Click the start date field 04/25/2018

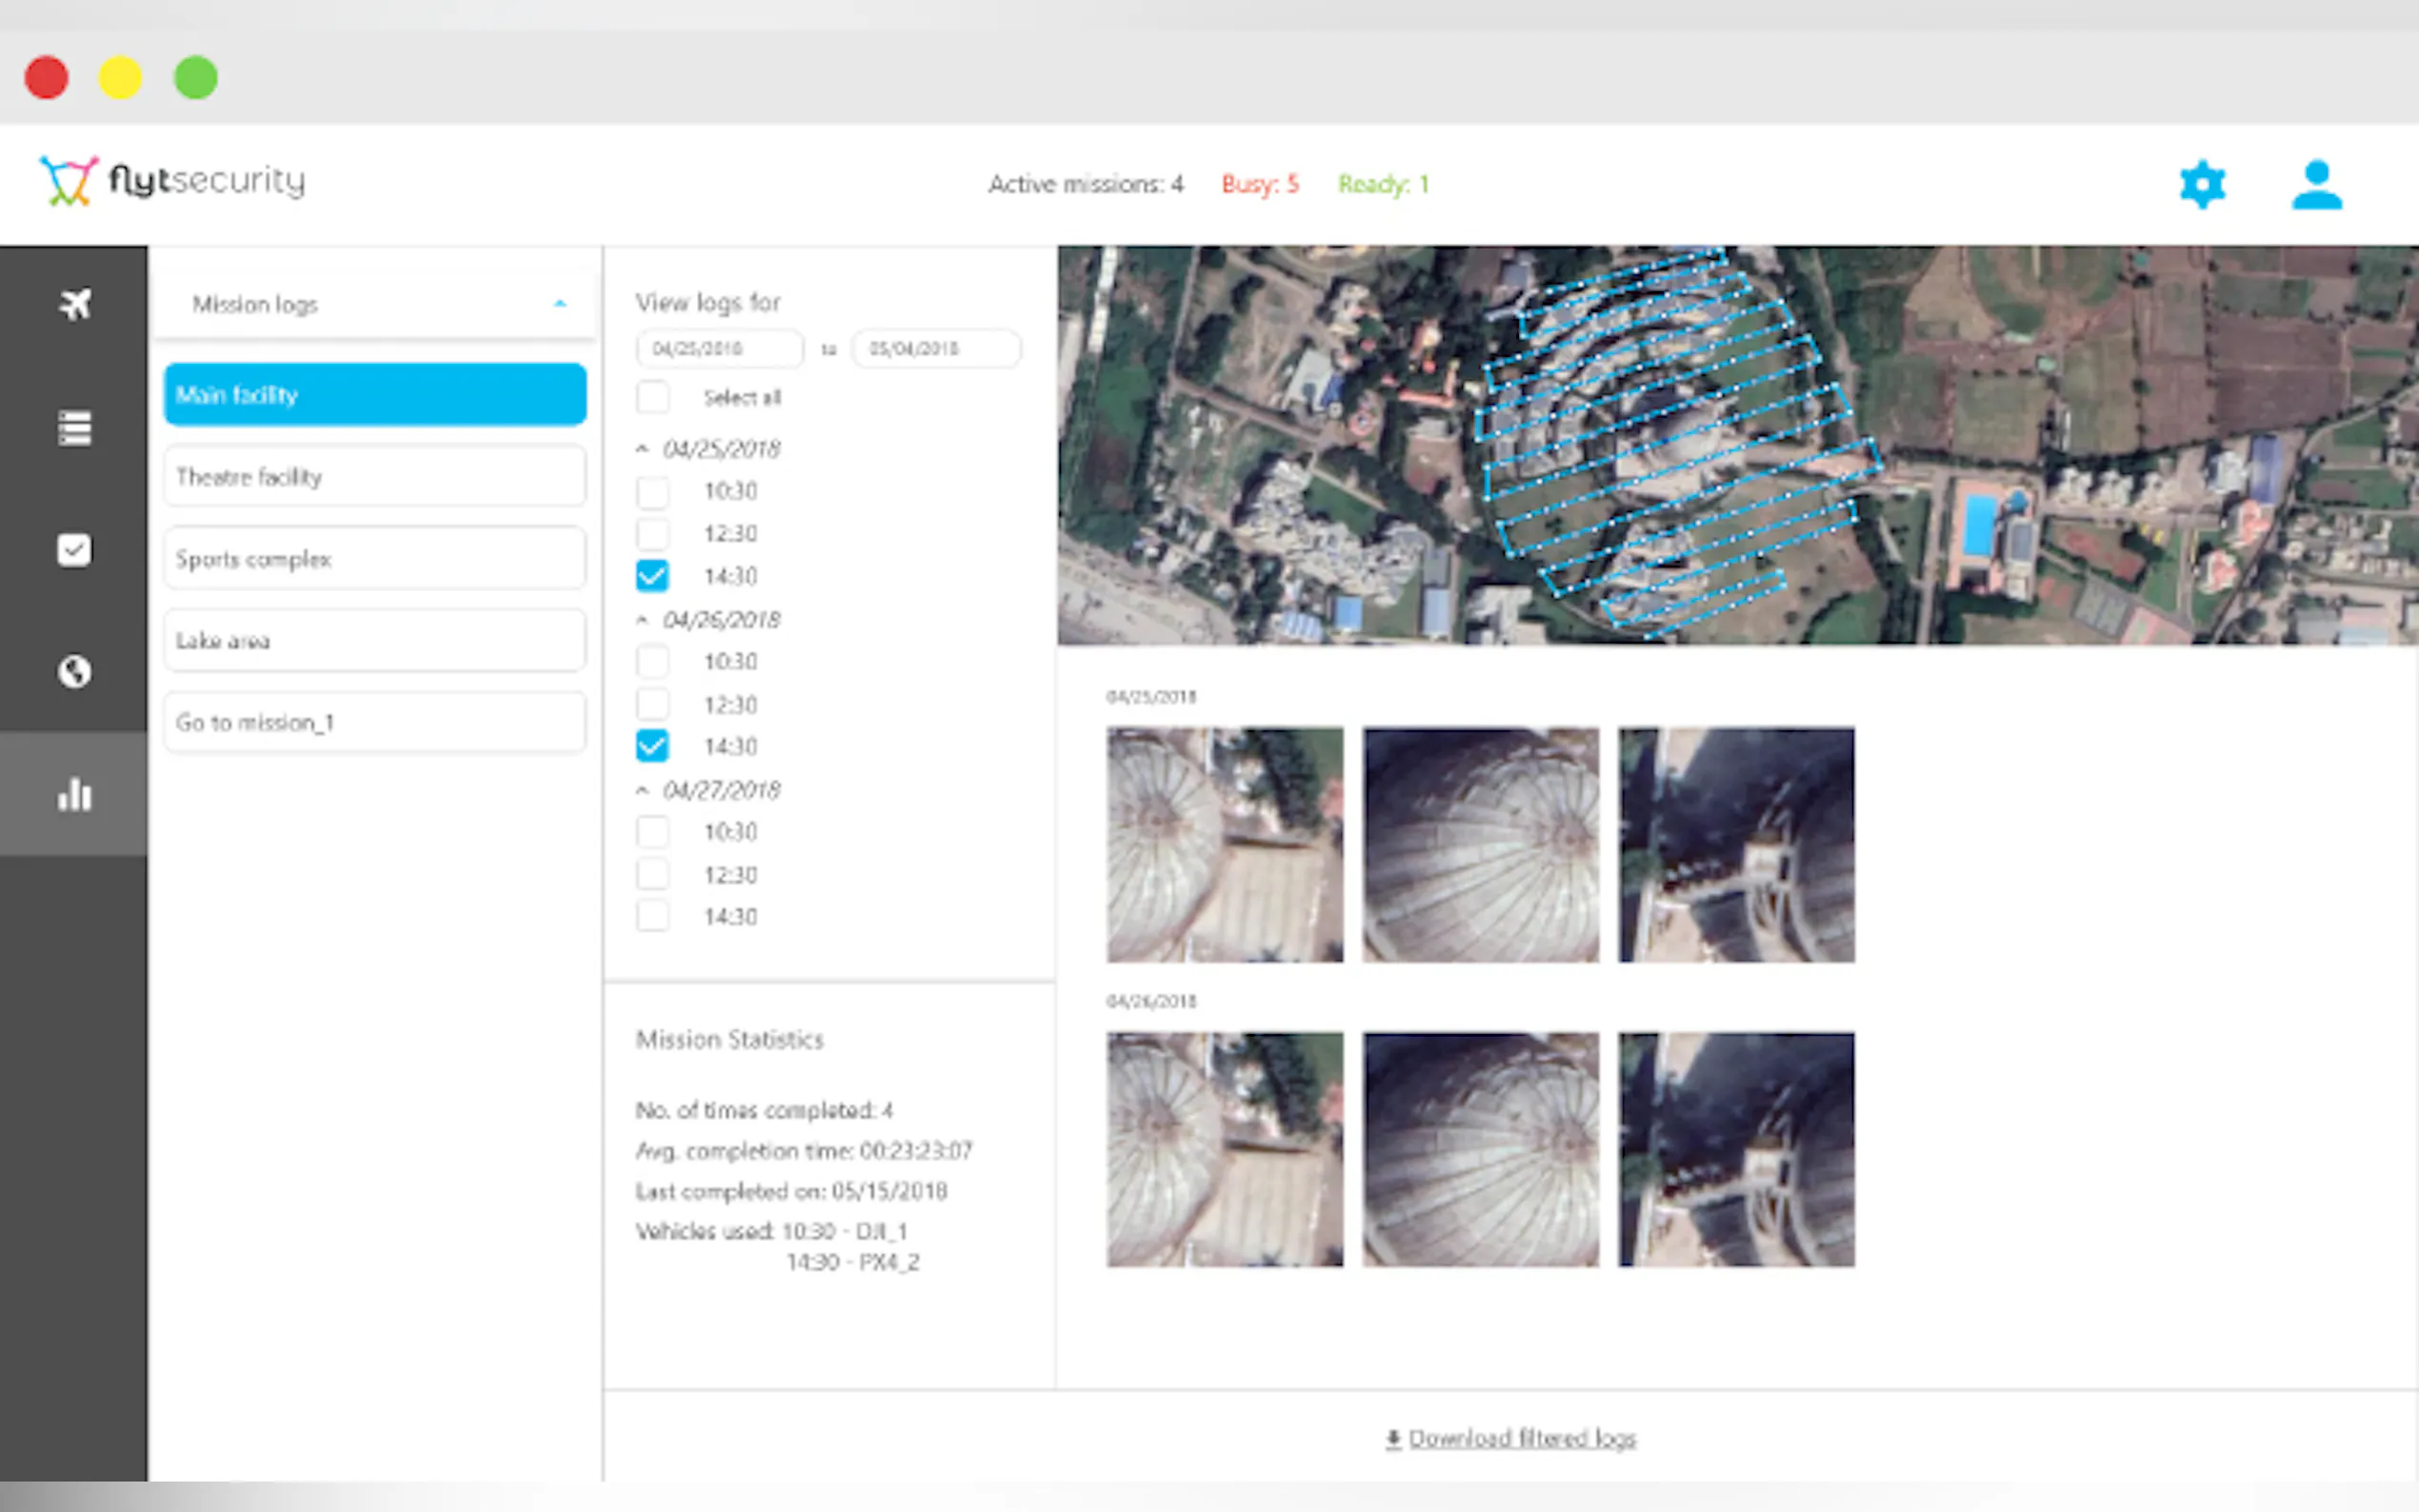718,349
